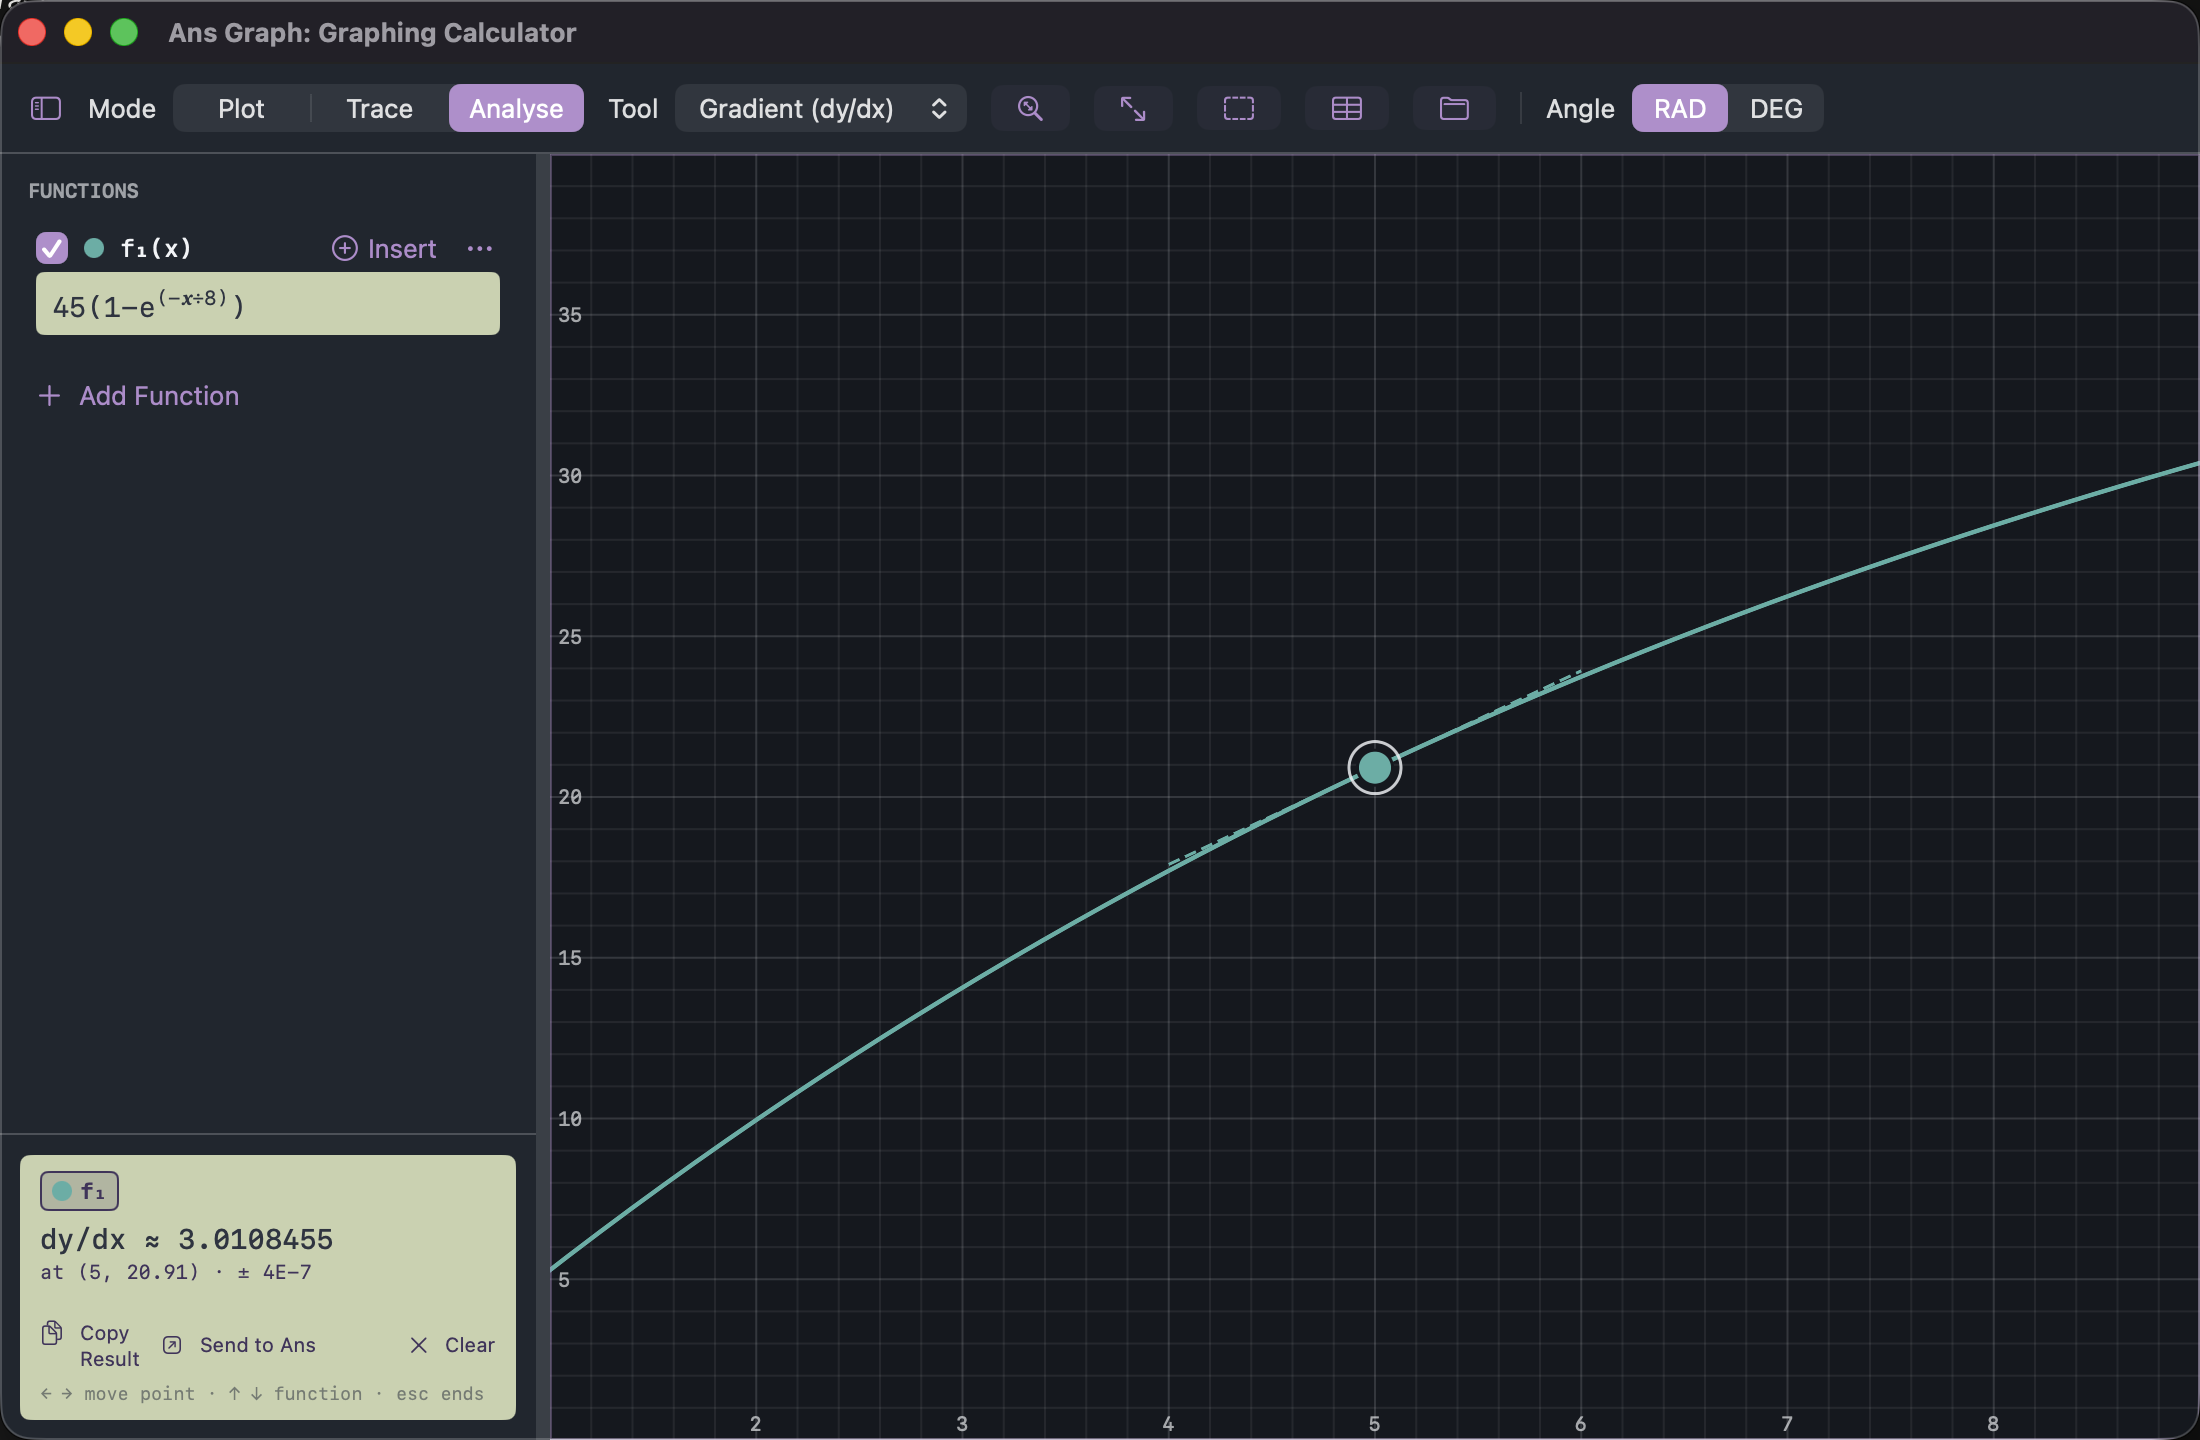Screen dimensions: 2200x1440
Task: Click the dashed selection box icon
Action: click(1239, 108)
